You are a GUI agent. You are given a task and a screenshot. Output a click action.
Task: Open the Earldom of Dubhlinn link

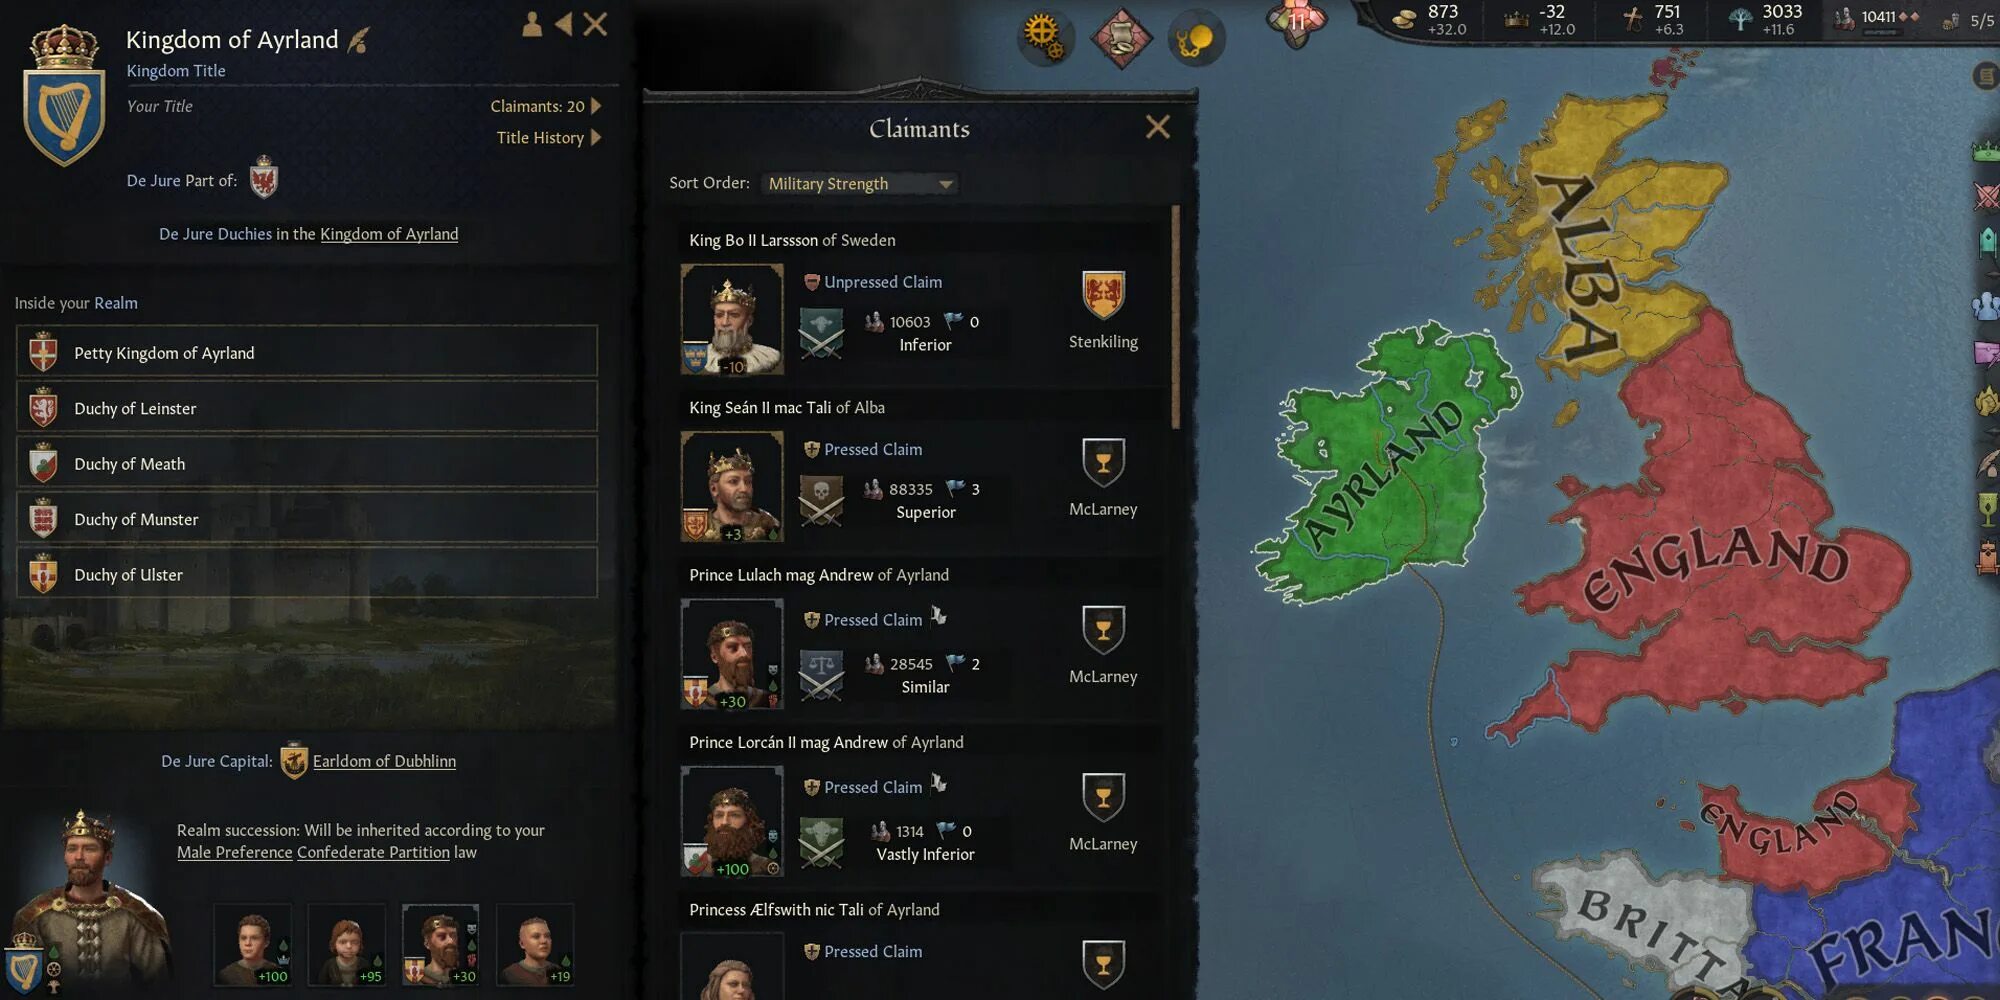[384, 761]
